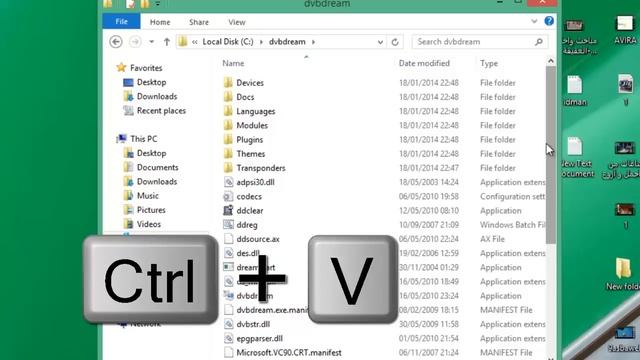The height and width of the screenshot is (360, 640).
Task: Open recent locations dropdown arrow
Action: [x=151, y=42]
